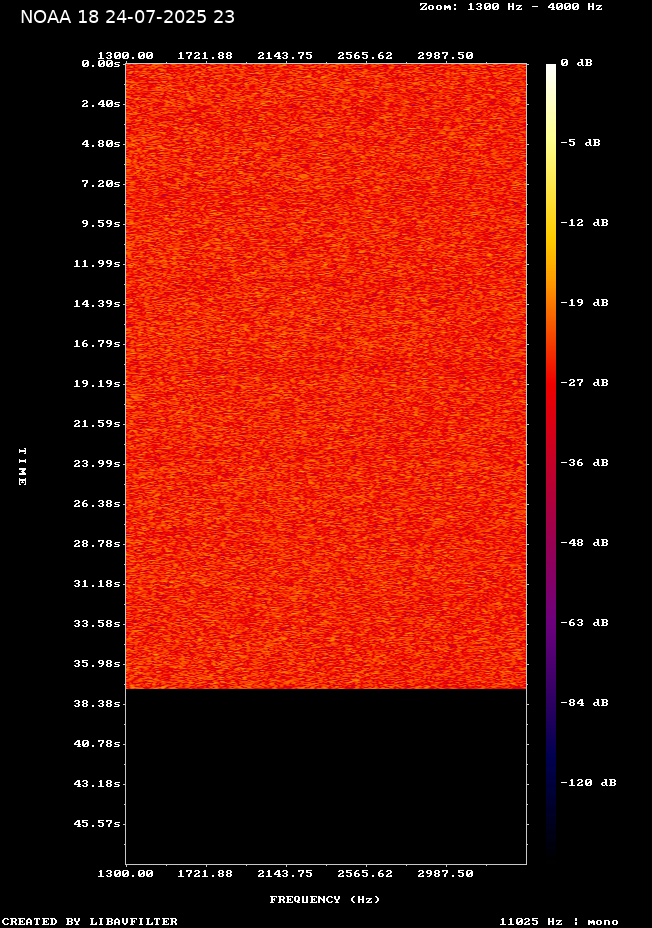
Task: Click the time label 38.38s
Action: click(97, 704)
